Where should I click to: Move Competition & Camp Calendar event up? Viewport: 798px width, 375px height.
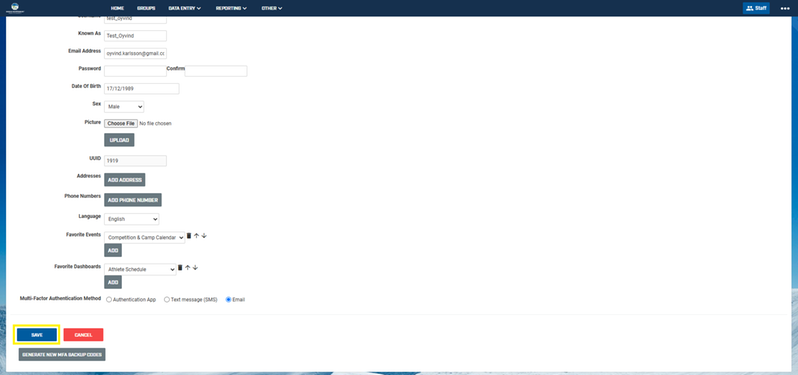click(x=196, y=236)
